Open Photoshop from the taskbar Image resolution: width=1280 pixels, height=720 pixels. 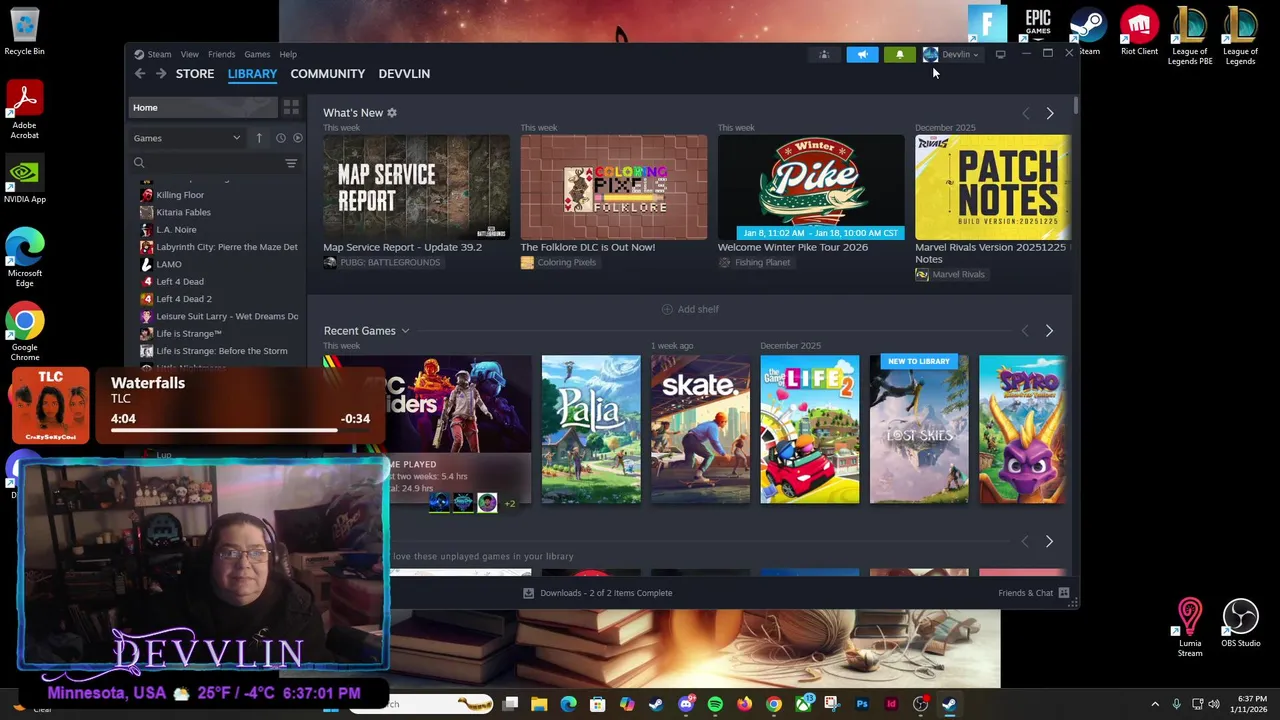pos(862,705)
